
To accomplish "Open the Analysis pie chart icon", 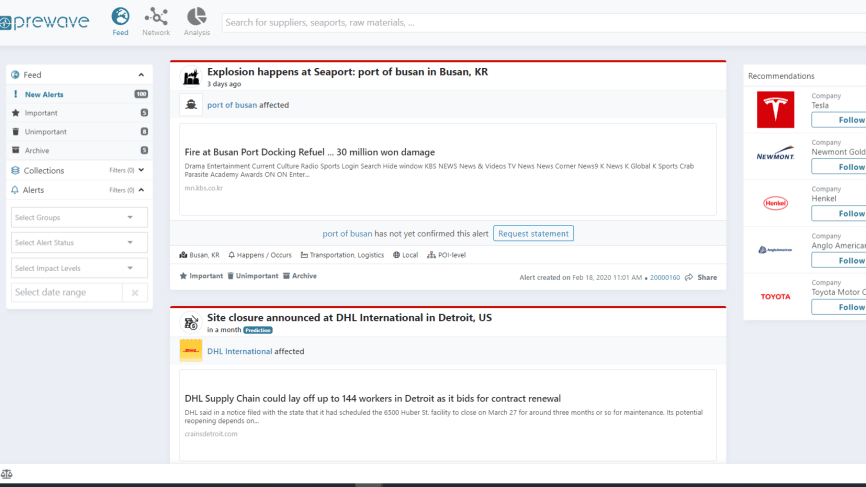I will 197,17.
